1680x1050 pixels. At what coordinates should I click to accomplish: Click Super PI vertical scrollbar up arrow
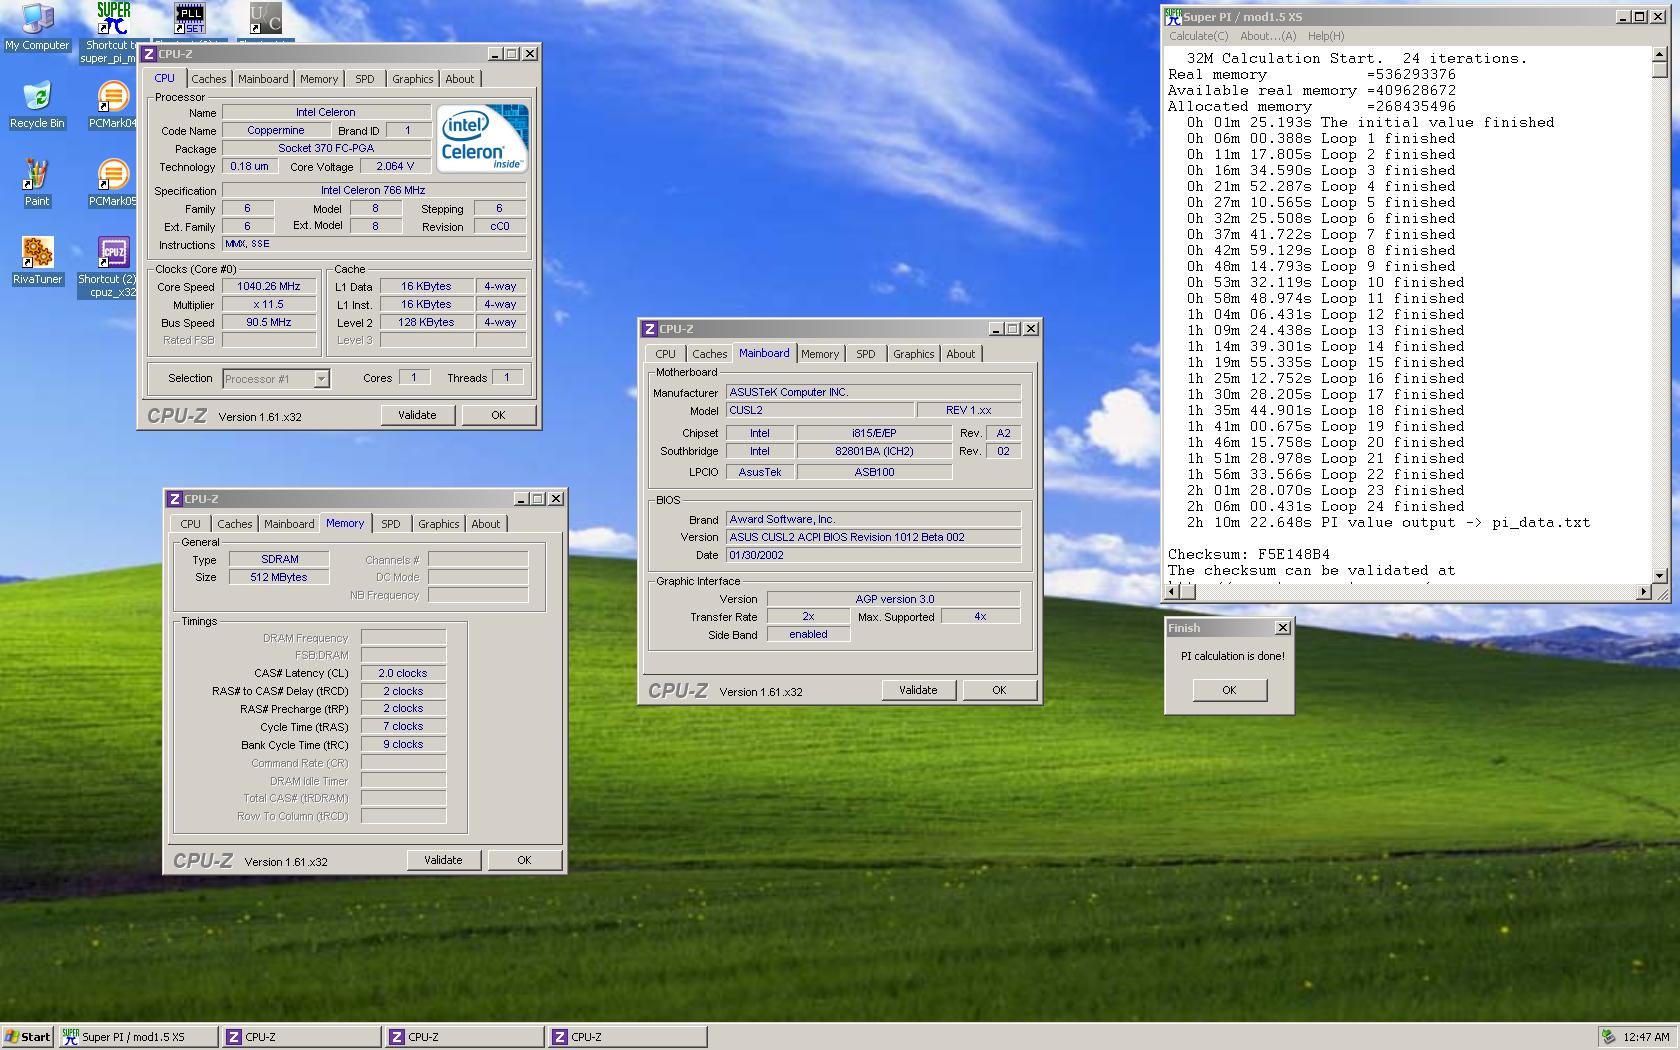pyautogui.click(x=1660, y=54)
